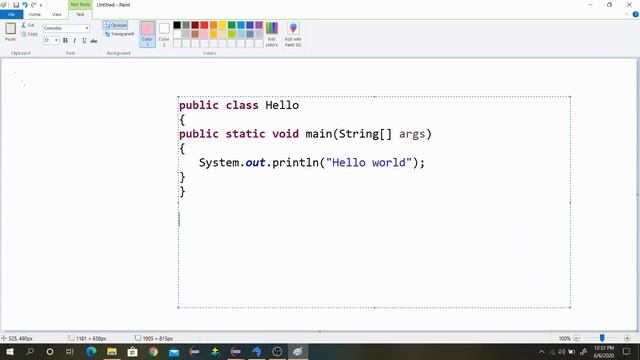Image resolution: width=640 pixels, height=360 pixels.
Task: Pick the black color swatch
Action: (177, 25)
